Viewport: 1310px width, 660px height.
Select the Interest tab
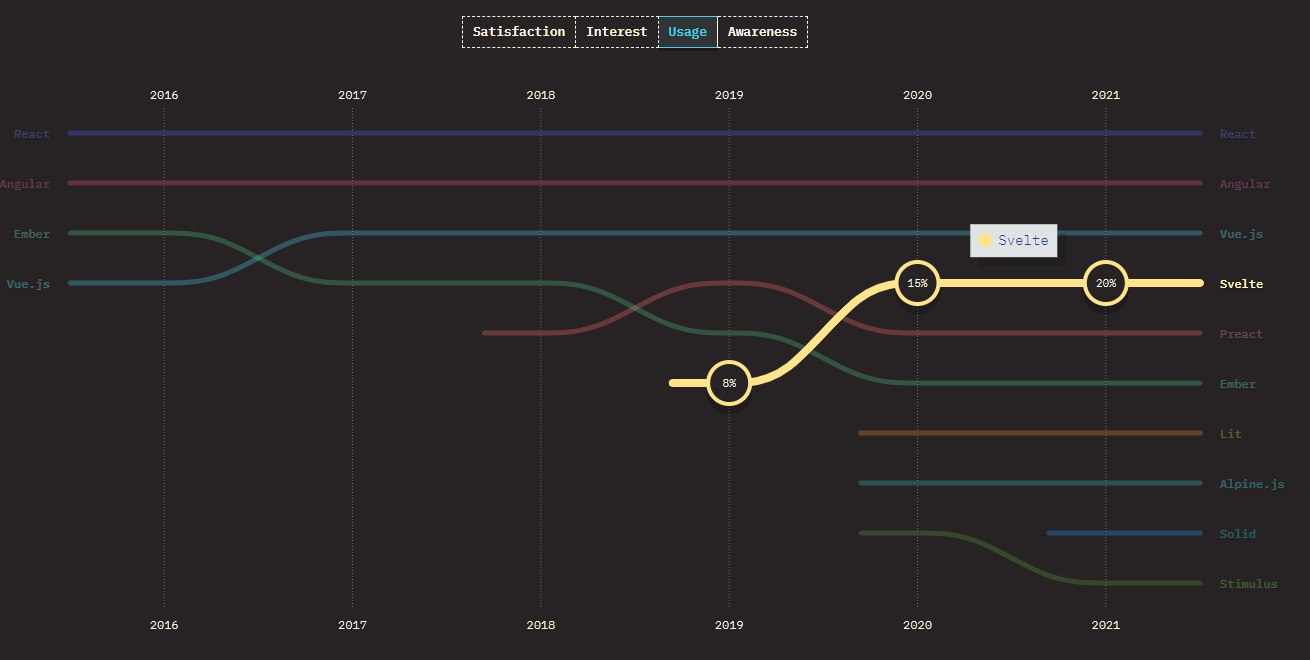[616, 32]
